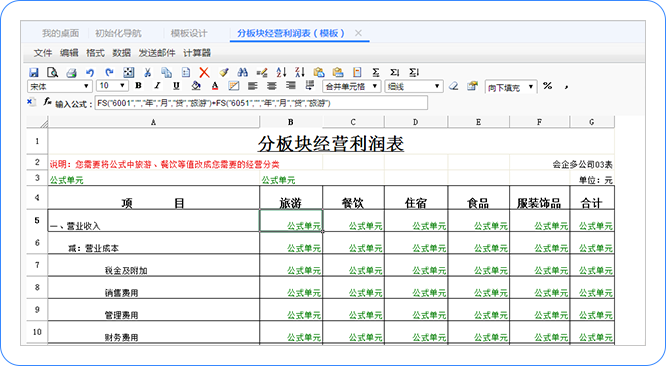This screenshot has height=366, width=666.
Task: Open the 格式 menu
Action: point(95,53)
